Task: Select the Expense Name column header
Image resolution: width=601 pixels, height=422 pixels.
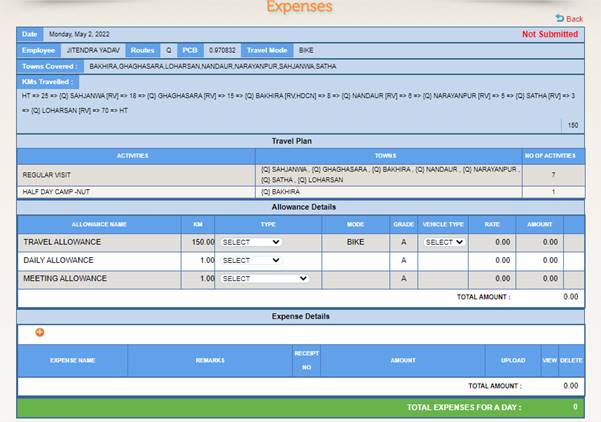Action: [x=72, y=359]
